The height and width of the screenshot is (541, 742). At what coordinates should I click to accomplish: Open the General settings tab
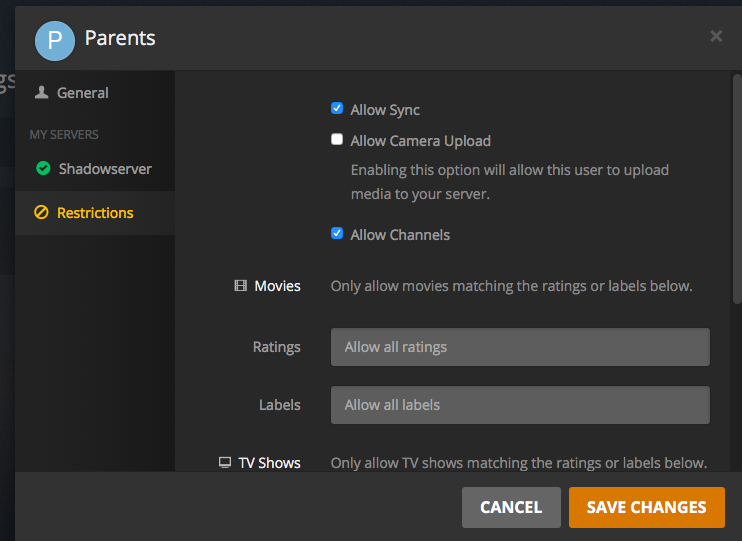[x=83, y=93]
